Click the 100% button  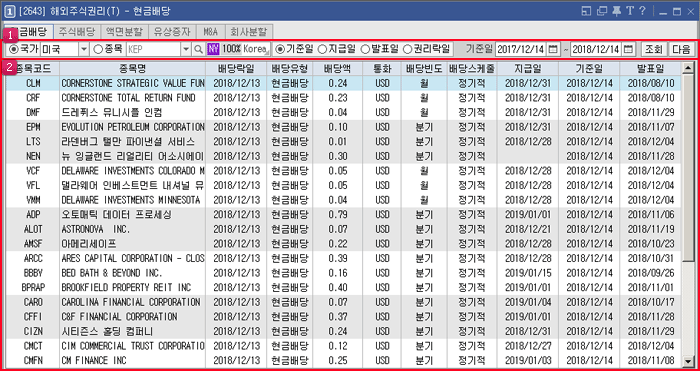click(x=232, y=49)
